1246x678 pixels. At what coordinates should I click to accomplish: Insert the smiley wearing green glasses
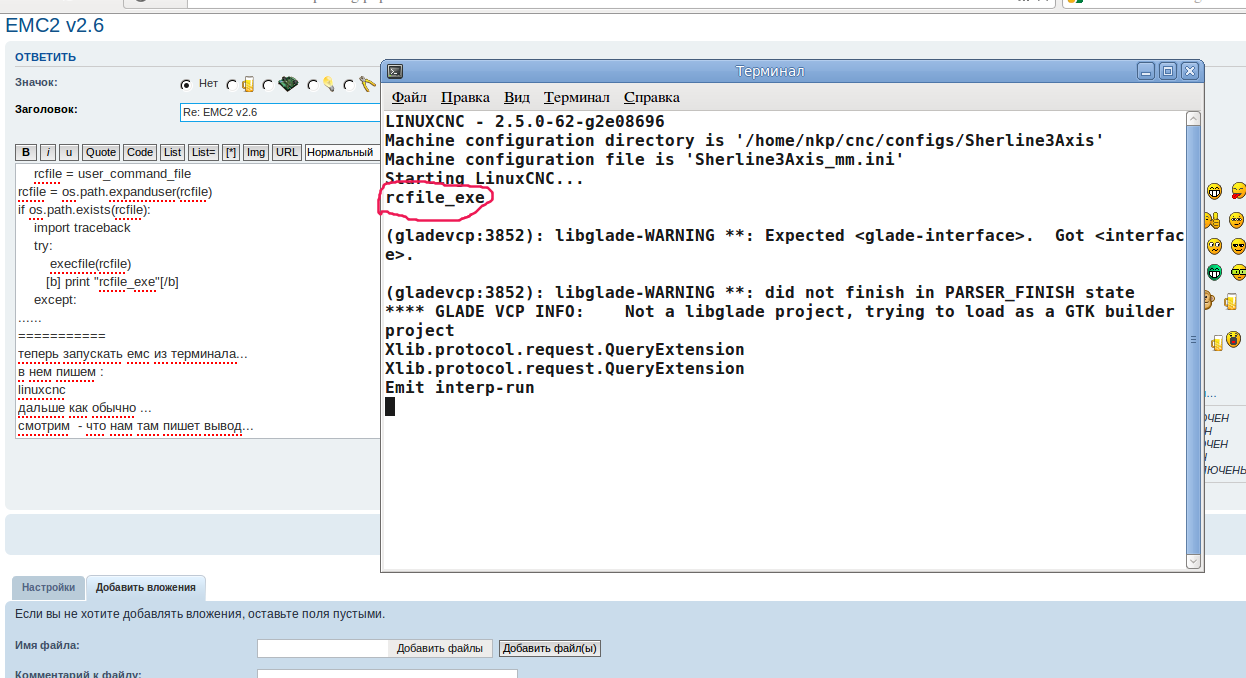click(x=1238, y=271)
